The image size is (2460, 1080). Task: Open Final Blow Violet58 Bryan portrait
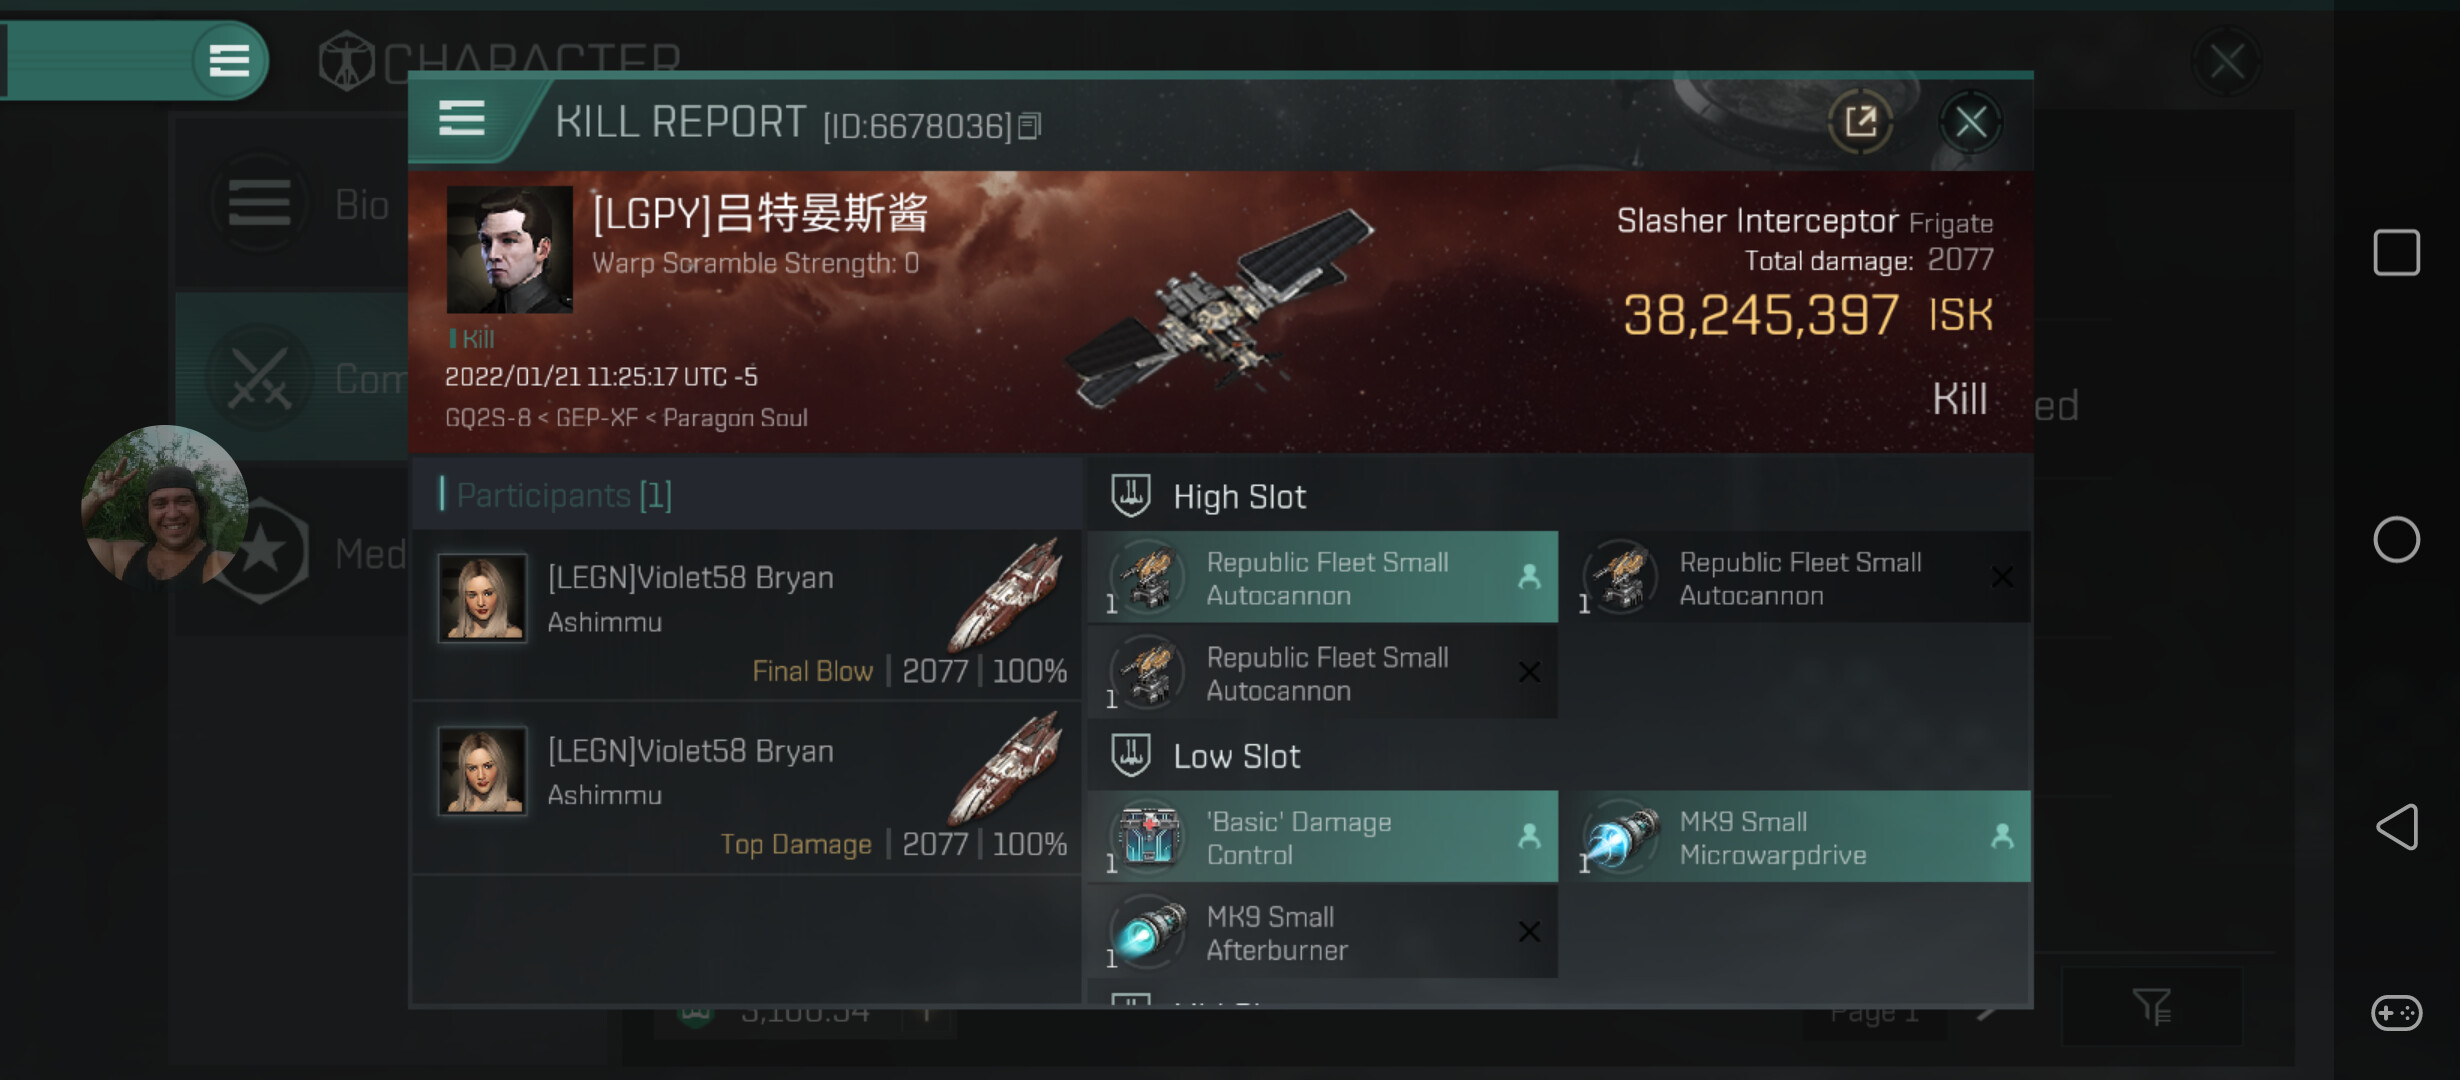tap(482, 597)
